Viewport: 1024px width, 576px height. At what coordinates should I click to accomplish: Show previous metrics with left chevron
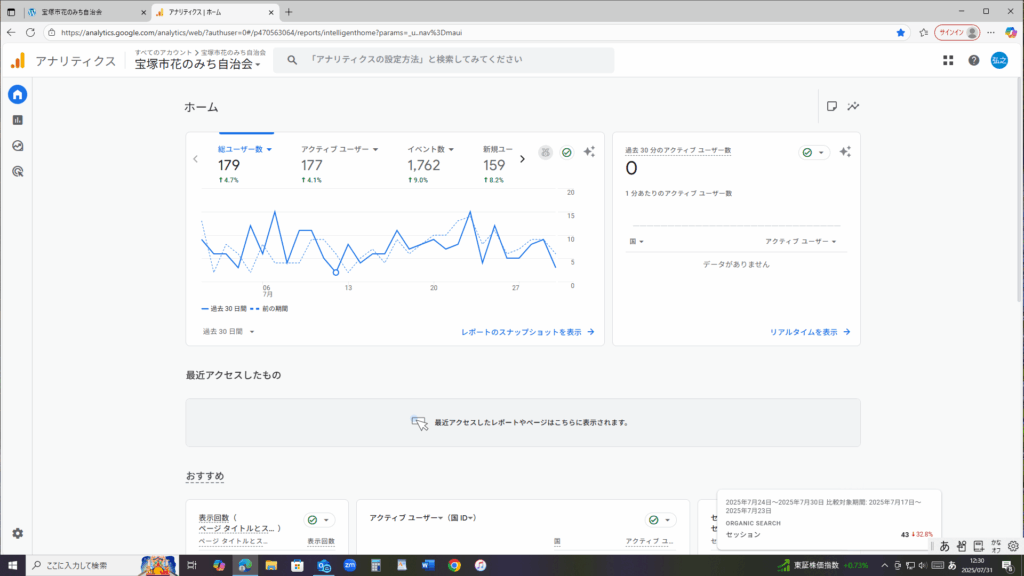coord(195,159)
